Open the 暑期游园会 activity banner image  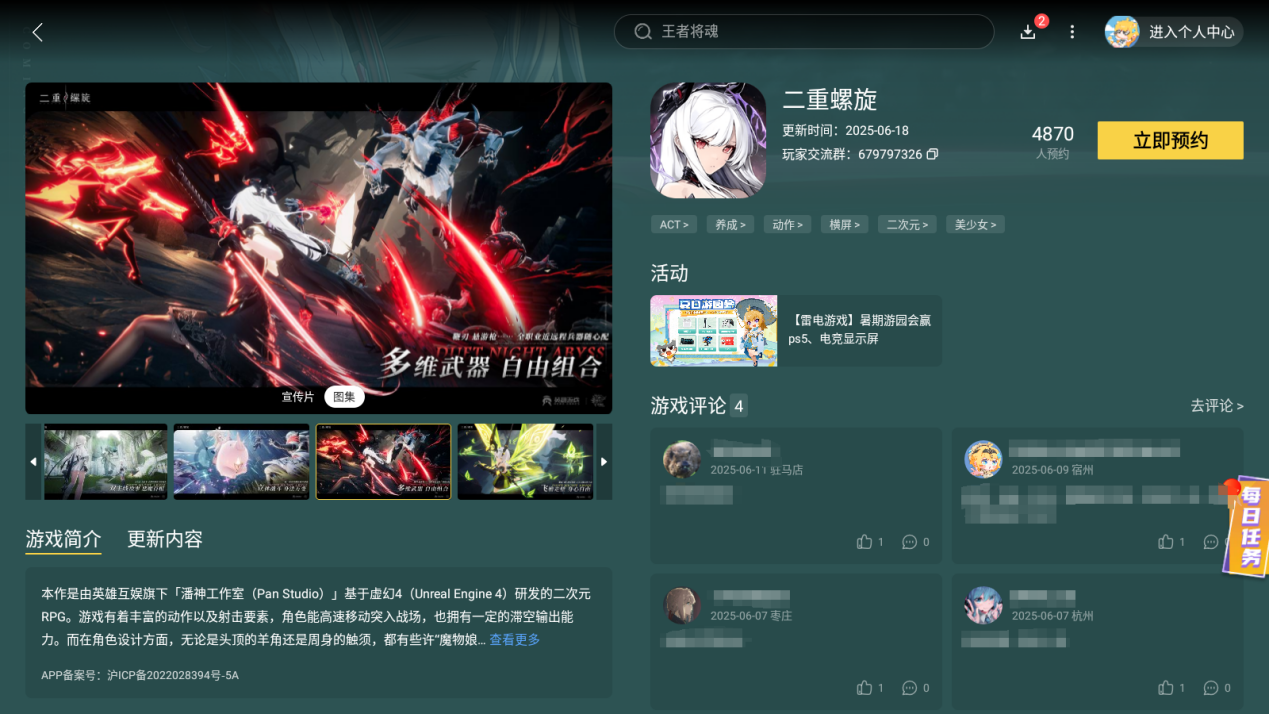coord(714,331)
